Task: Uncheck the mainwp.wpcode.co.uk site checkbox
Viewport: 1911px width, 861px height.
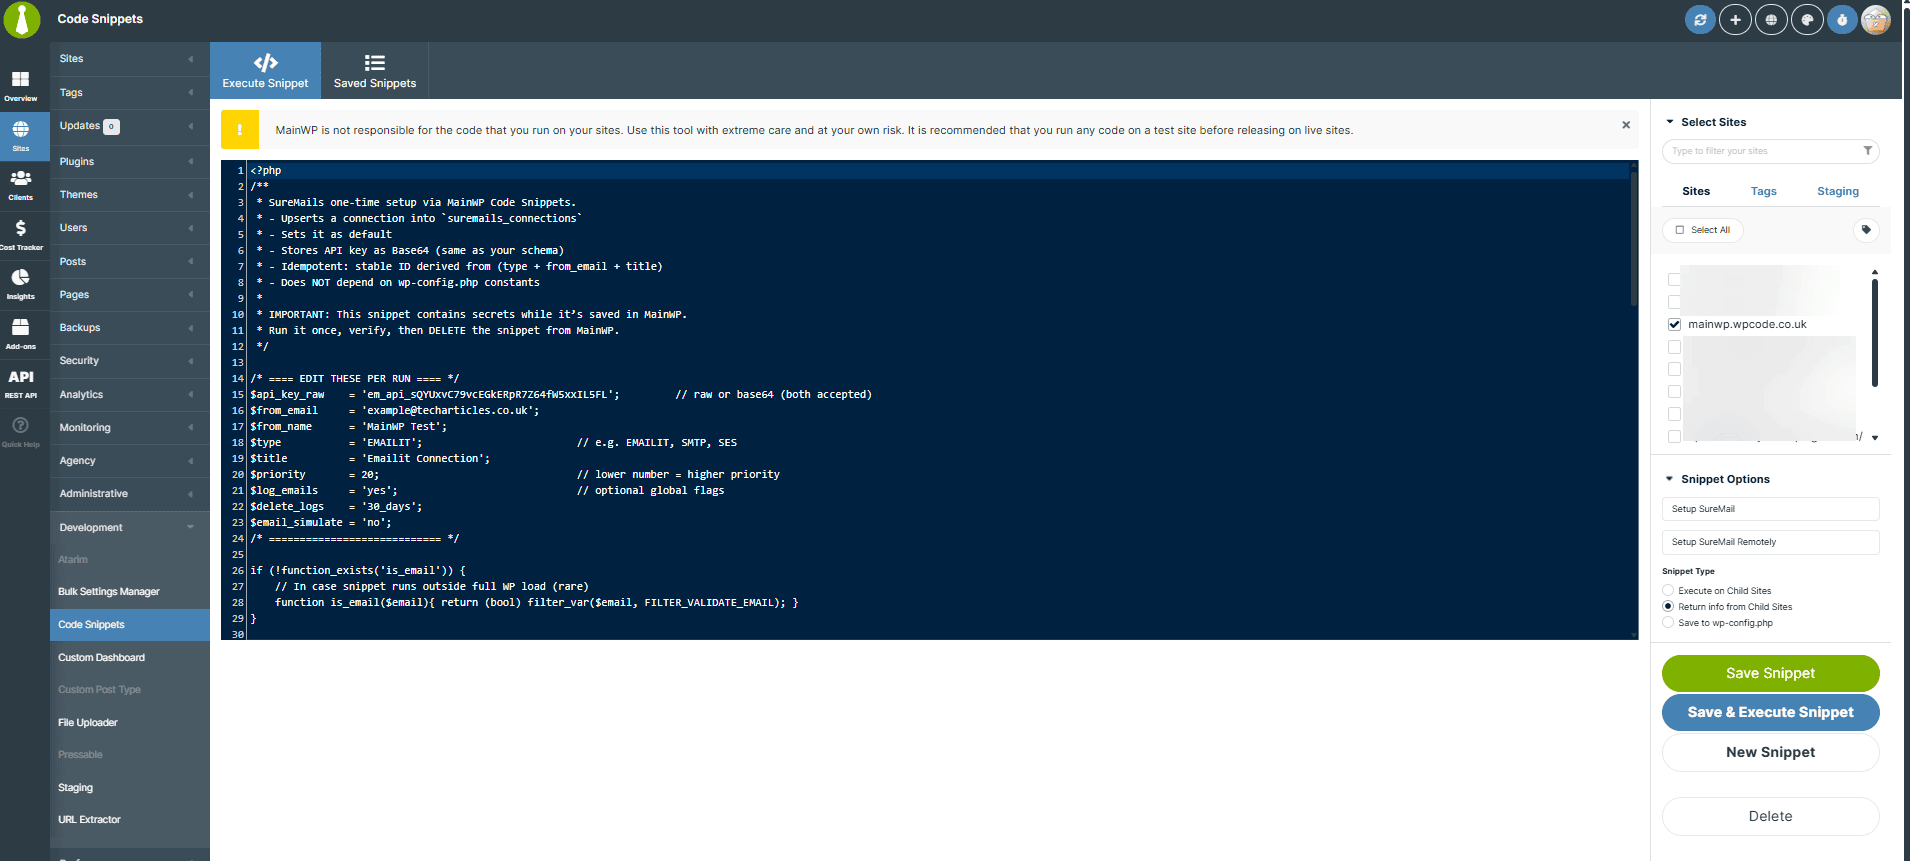Action: (x=1674, y=324)
